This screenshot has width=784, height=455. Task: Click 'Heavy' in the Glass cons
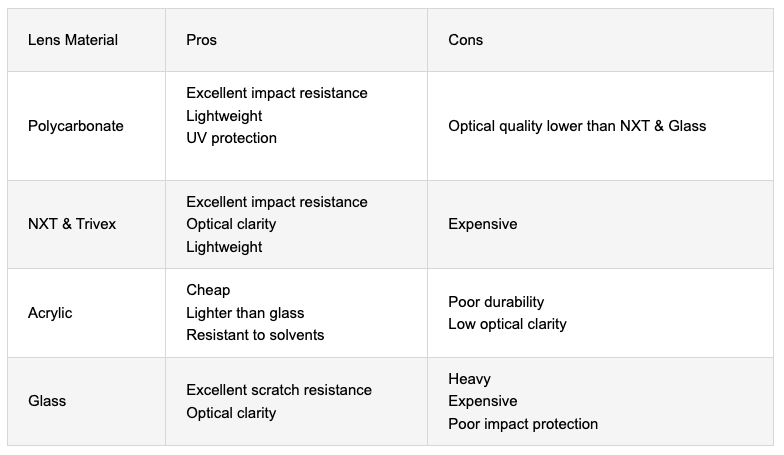(469, 379)
